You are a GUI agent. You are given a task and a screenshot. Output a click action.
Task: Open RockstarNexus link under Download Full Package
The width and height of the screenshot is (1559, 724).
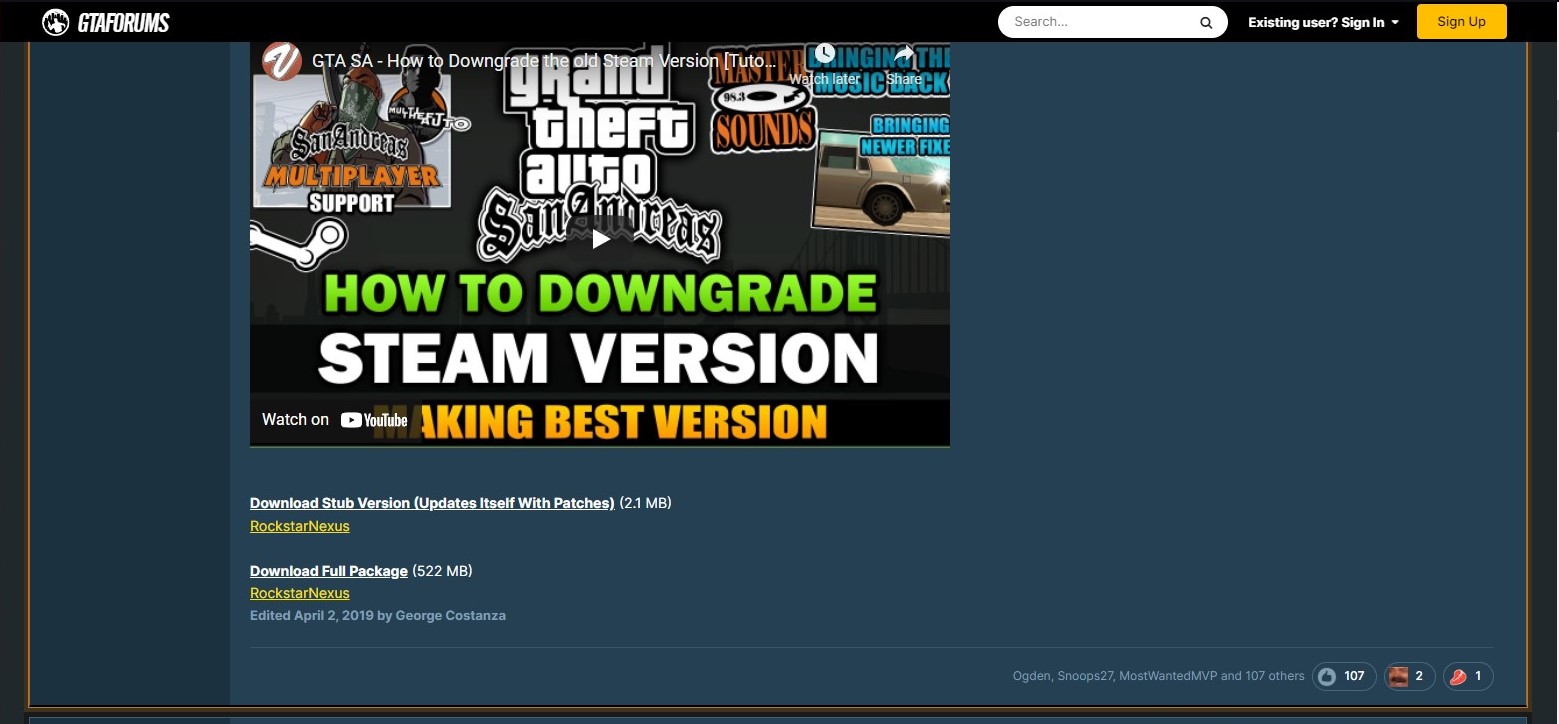[x=300, y=593]
